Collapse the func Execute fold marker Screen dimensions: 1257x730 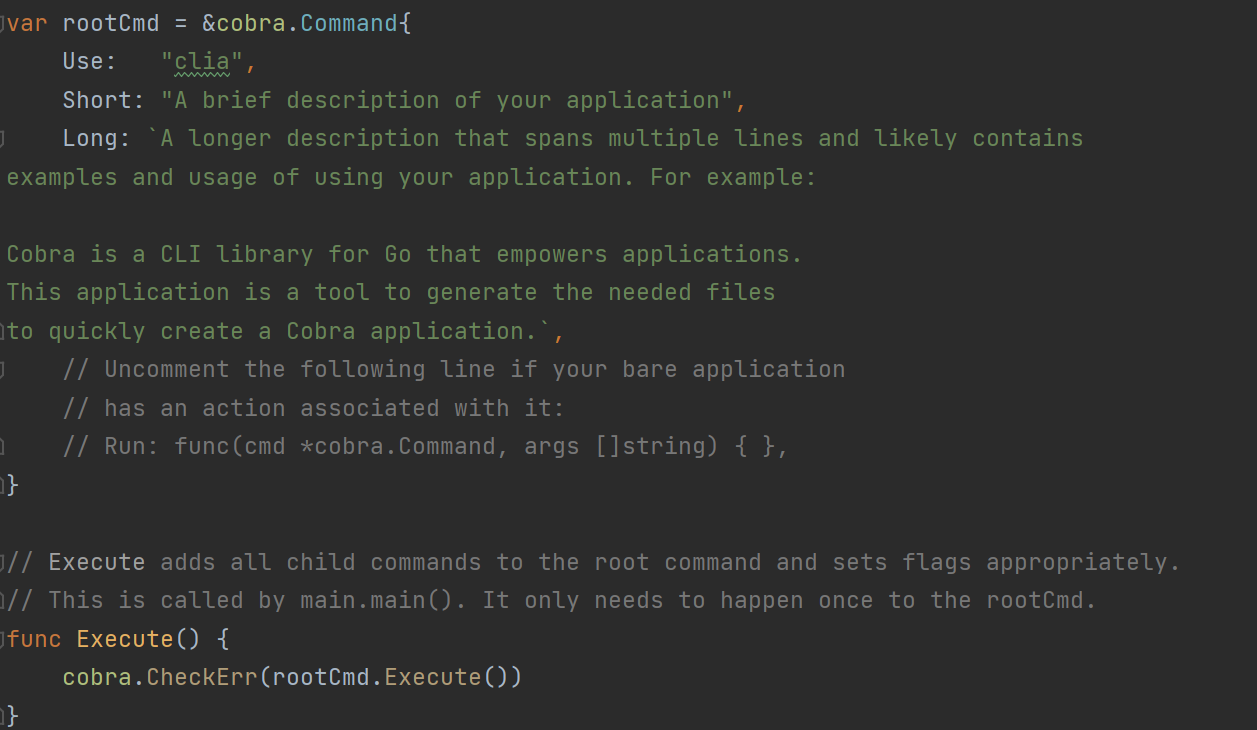click(x=3, y=639)
